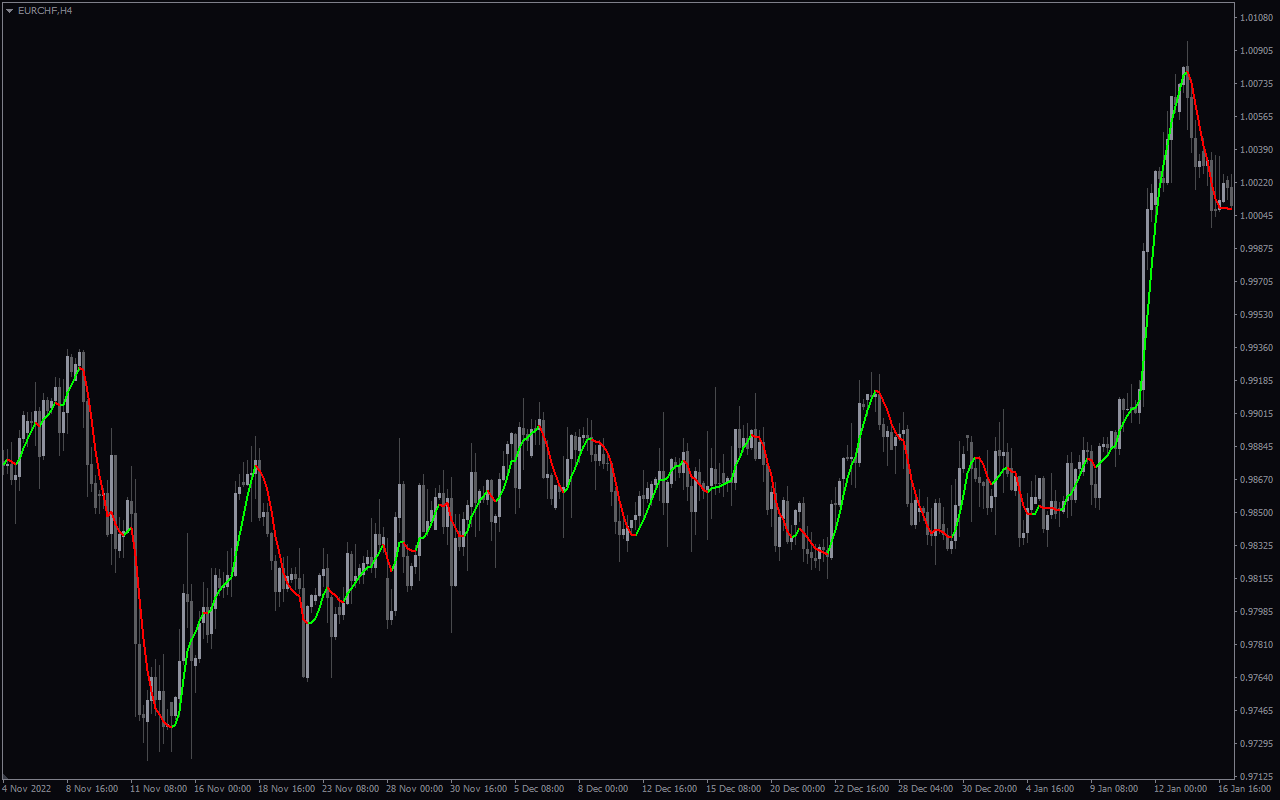Click the 28 Nov 00:00 time label
The width and height of the screenshot is (1280, 800).
click(x=413, y=789)
